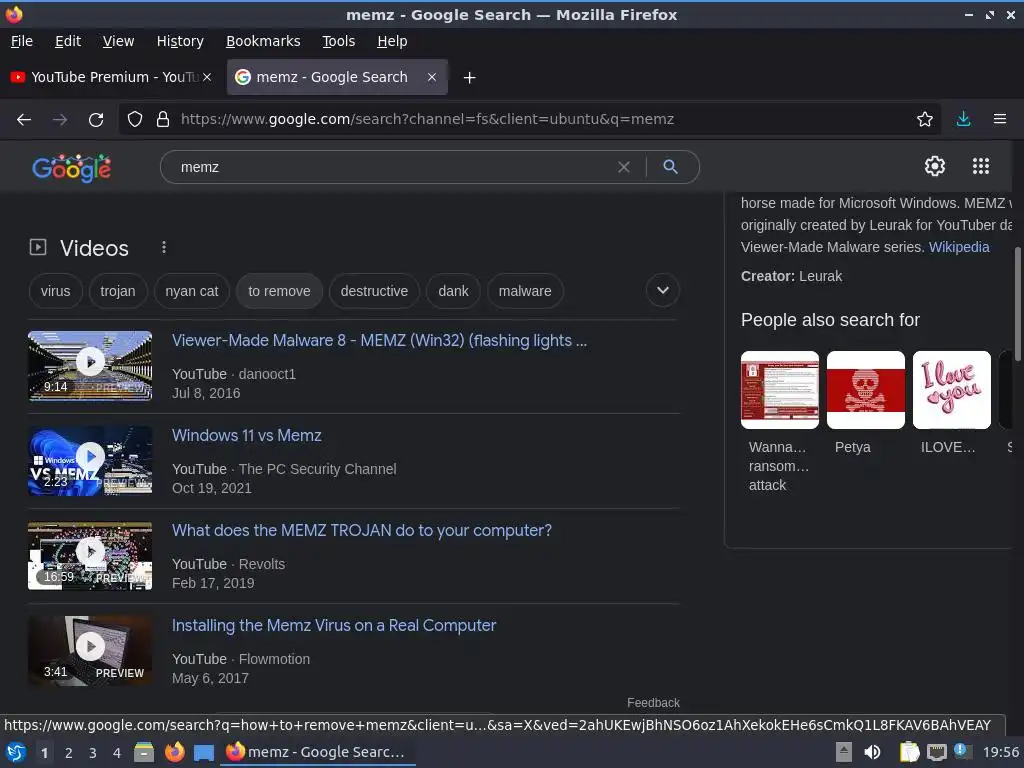The width and height of the screenshot is (1024, 768).
Task: Click the forward navigation arrow
Action: (59, 120)
